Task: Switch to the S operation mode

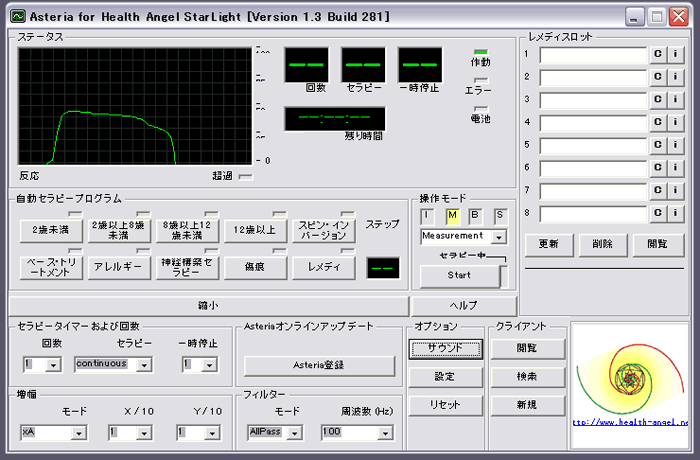Action: 499,215
